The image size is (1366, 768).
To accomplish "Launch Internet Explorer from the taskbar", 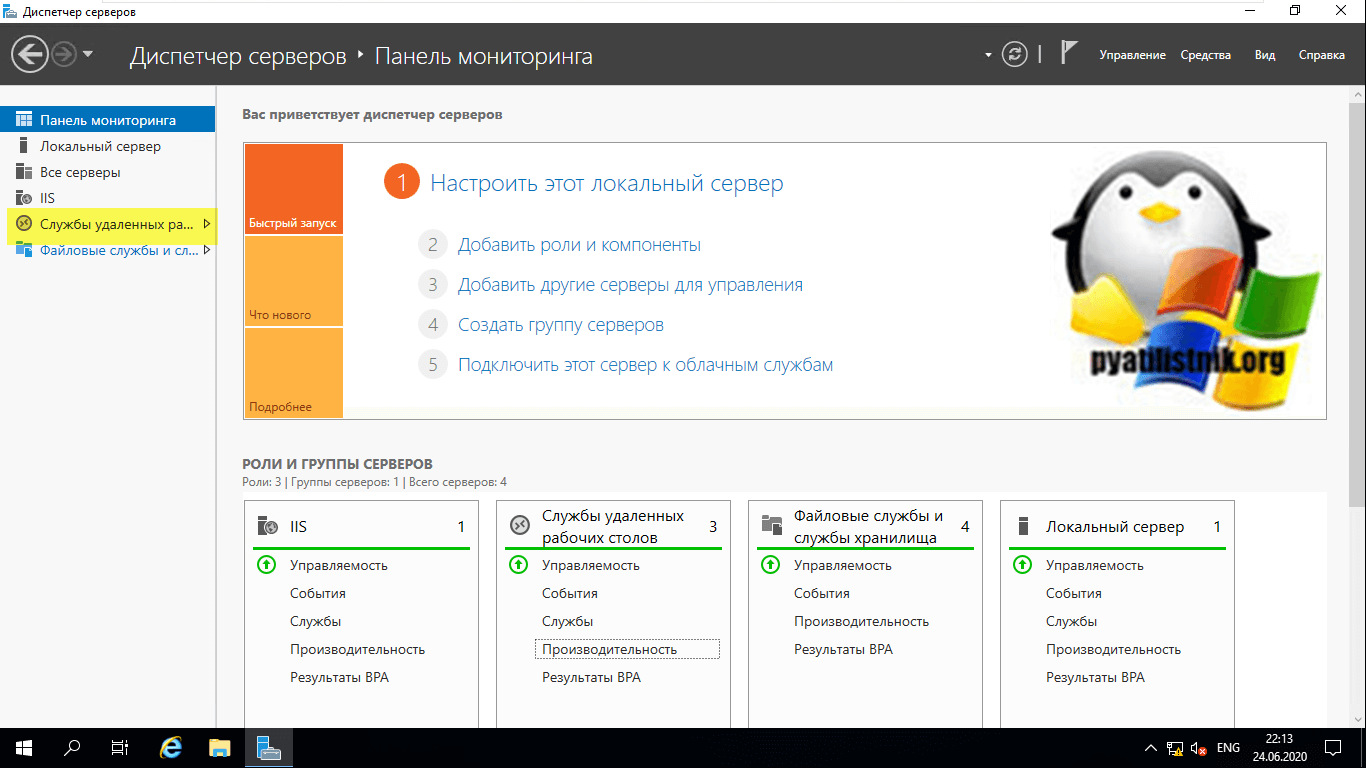I will coord(172,747).
